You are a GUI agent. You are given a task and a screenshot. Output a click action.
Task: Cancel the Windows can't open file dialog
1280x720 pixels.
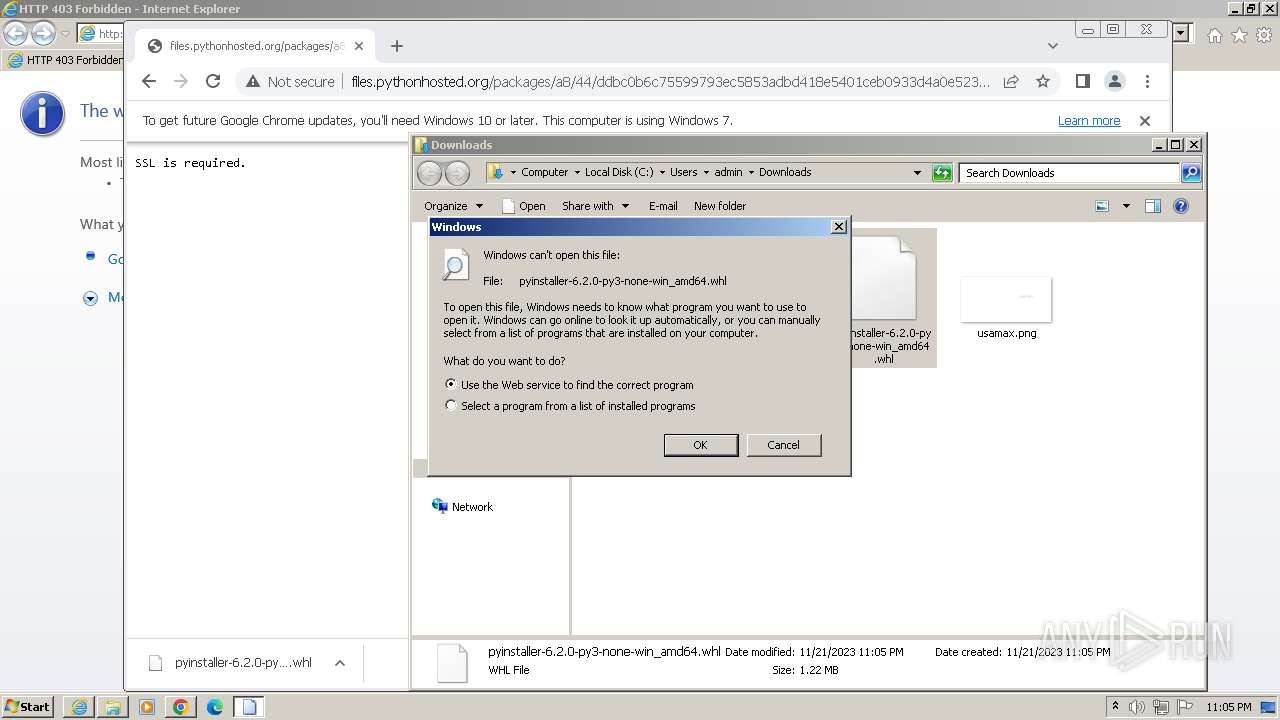783,445
